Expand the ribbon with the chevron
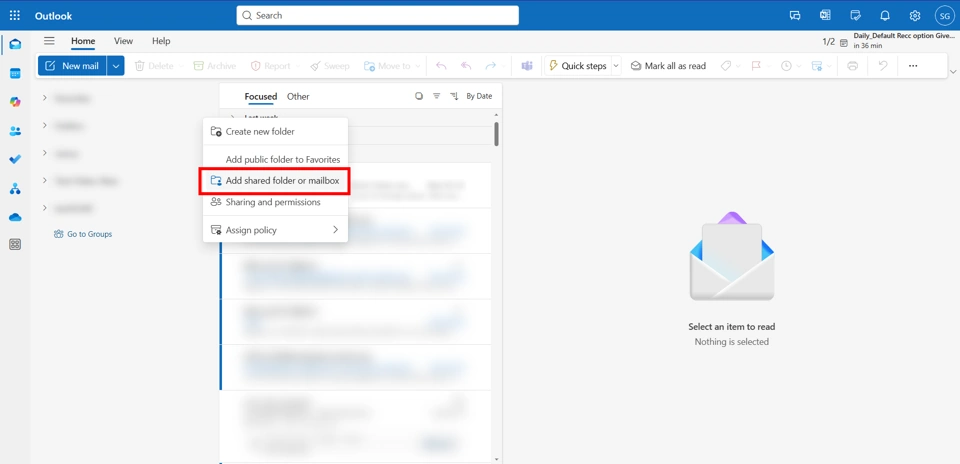The width and height of the screenshot is (960, 464). coord(953,72)
